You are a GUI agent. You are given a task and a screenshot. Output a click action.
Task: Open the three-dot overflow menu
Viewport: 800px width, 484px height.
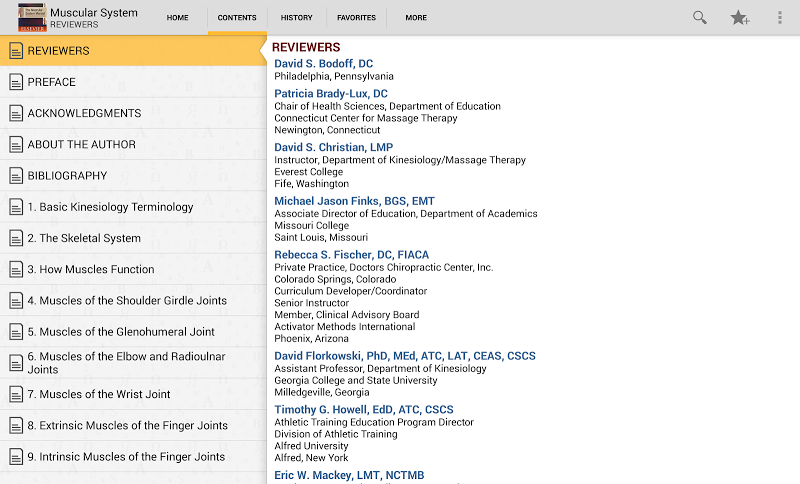click(780, 17)
